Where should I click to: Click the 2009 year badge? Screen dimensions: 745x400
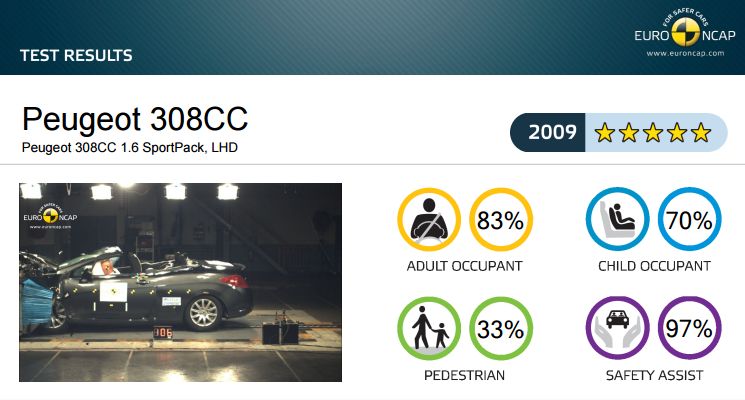point(549,133)
